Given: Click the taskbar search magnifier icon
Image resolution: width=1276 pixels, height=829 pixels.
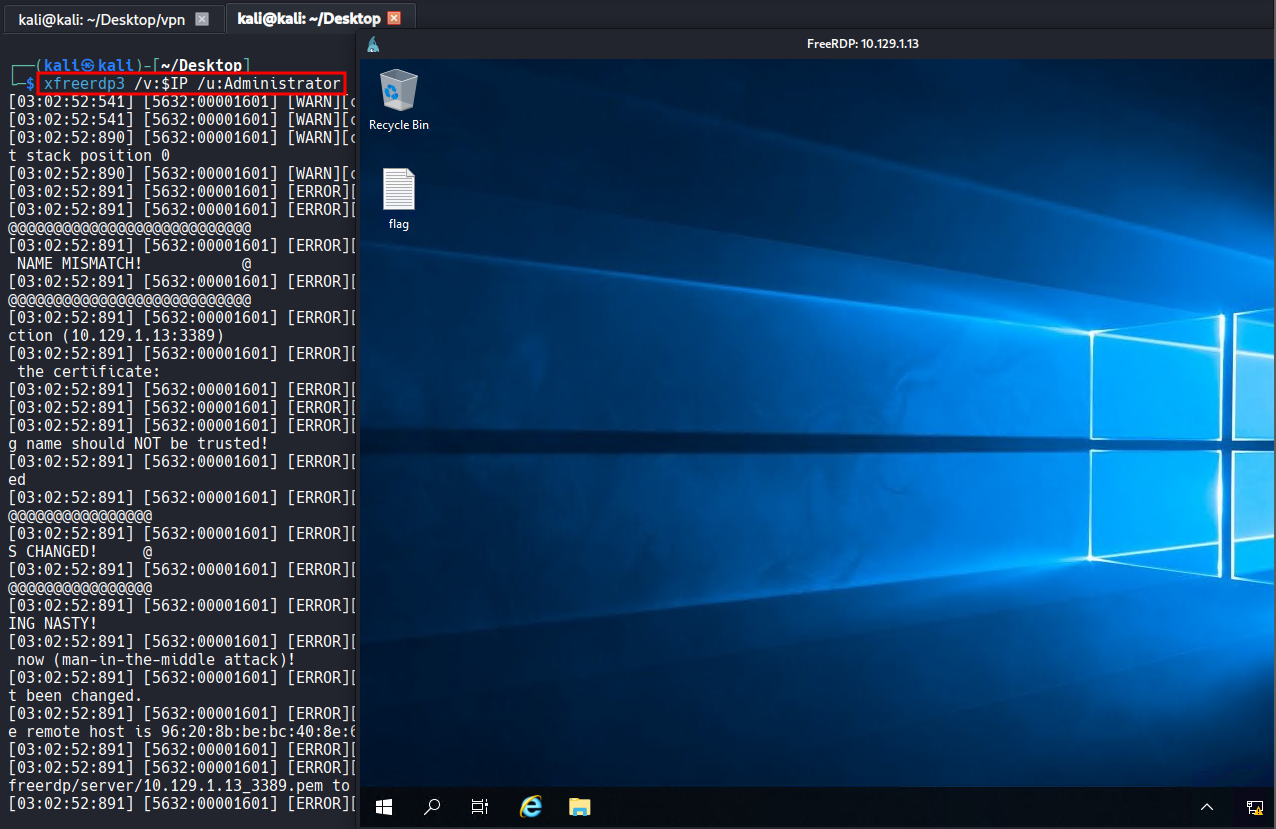Looking at the screenshot, I should (x=432, y=806).
